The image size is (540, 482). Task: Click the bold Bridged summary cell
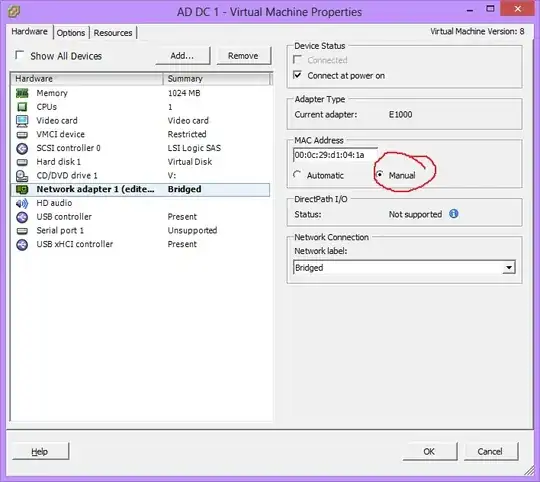(185, 189)
